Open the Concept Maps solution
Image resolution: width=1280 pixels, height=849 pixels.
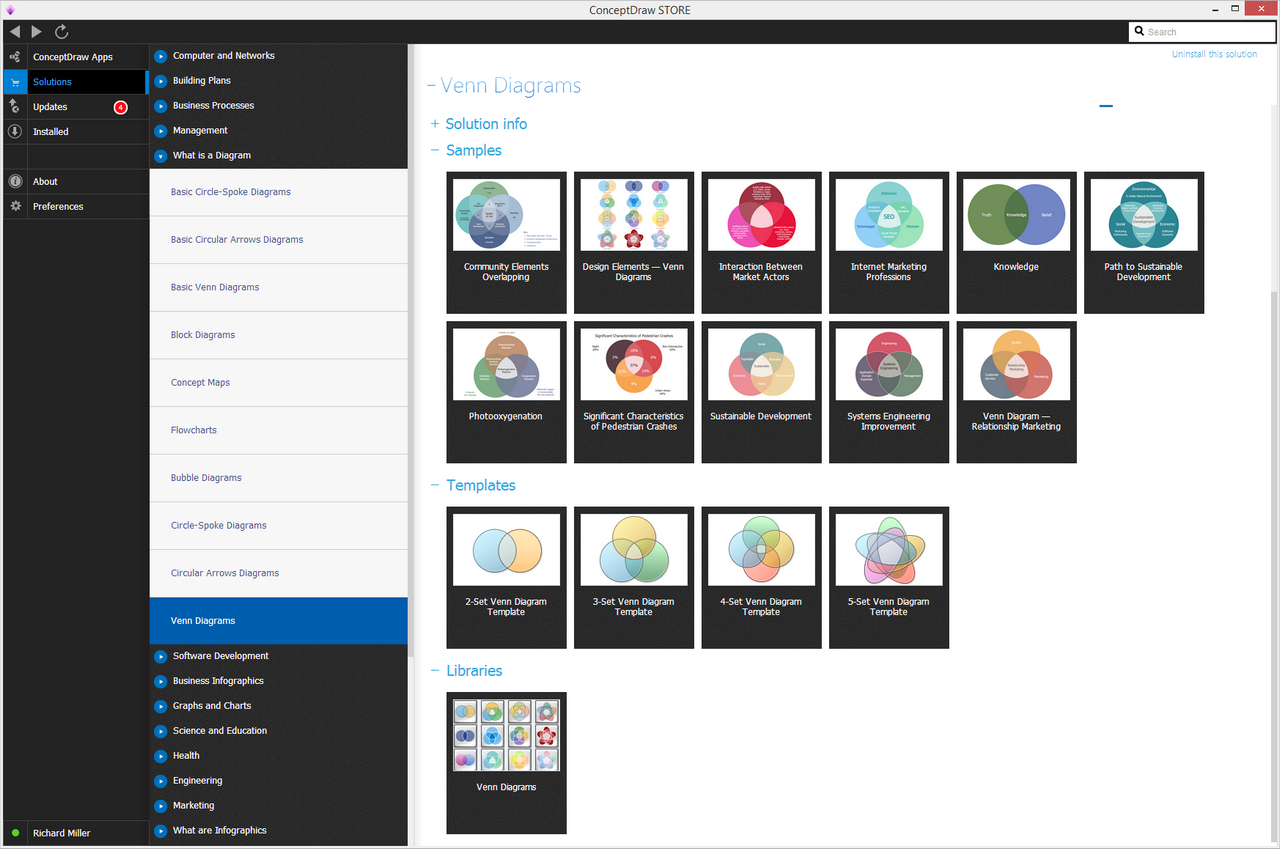(278, 383)
